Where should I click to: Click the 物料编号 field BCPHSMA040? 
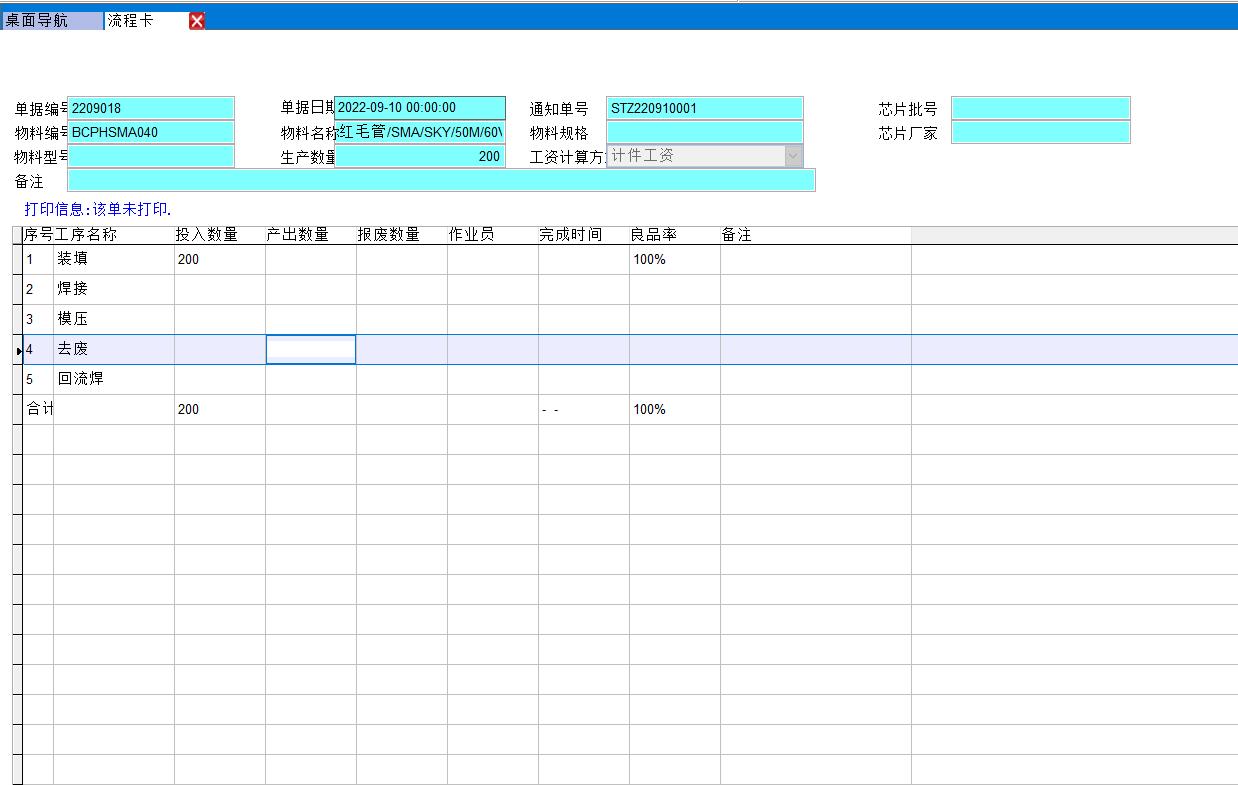[151, 132]
